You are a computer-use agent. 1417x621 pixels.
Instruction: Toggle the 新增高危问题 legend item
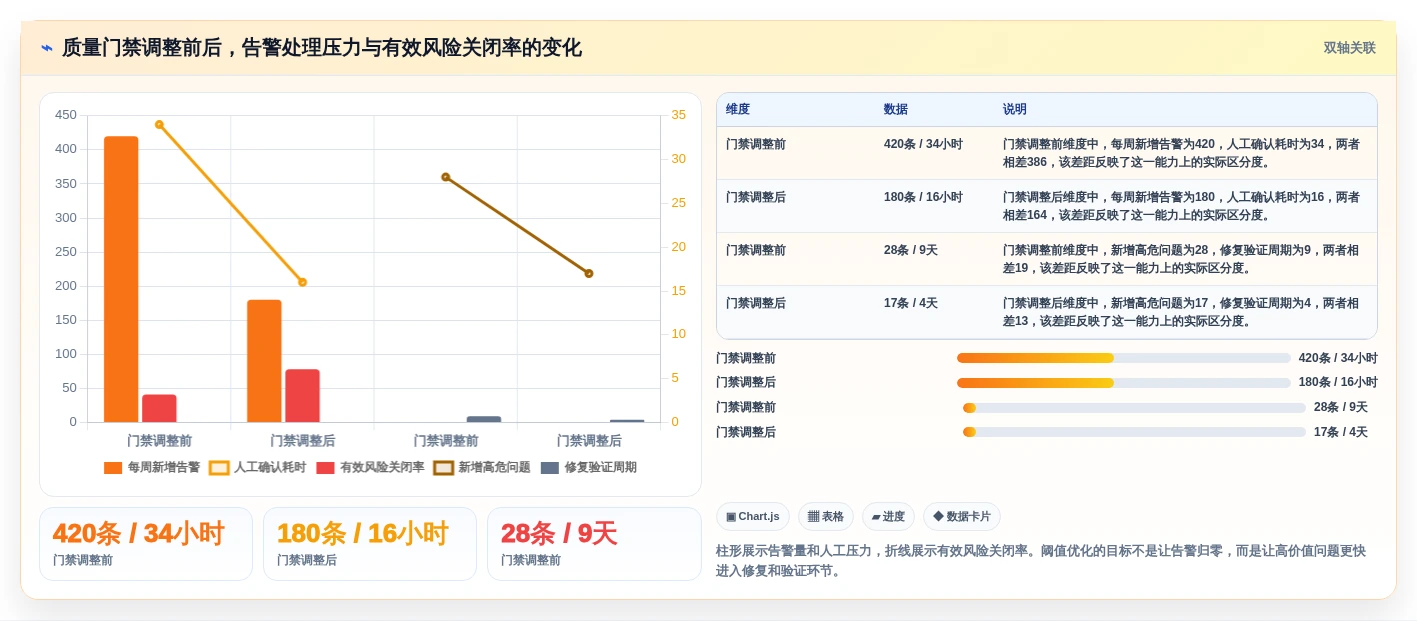[482, 467]
